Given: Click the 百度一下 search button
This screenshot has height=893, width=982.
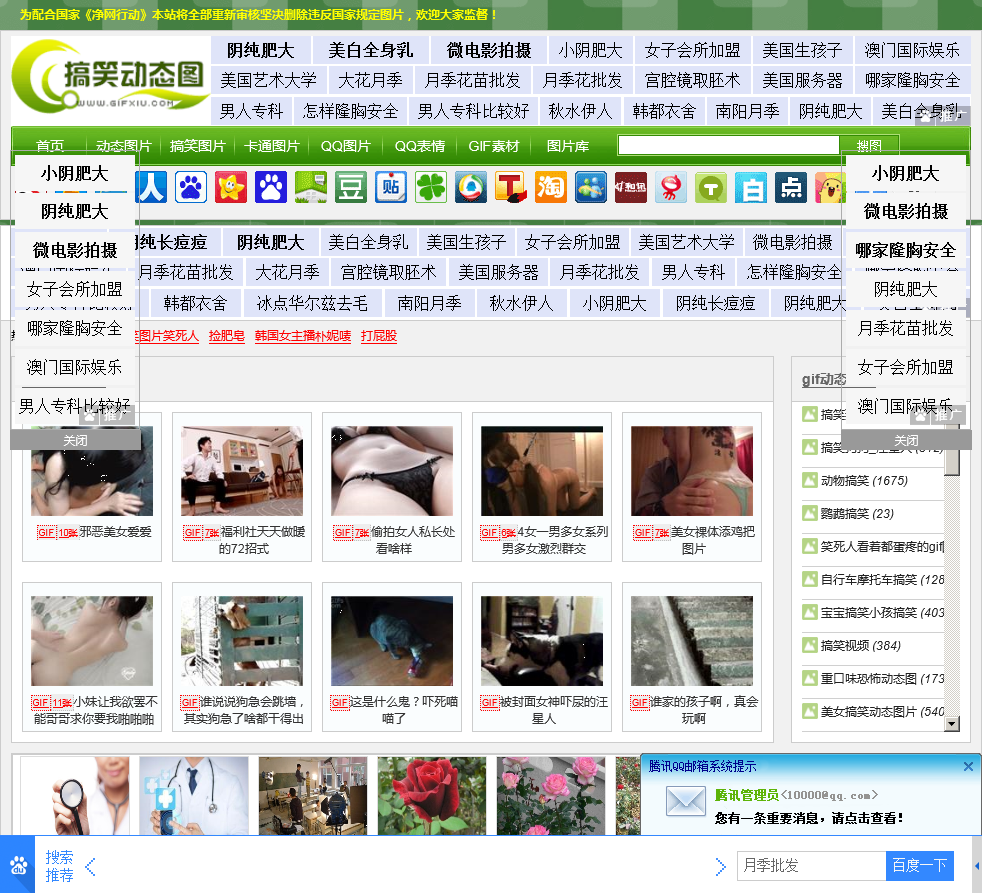Looking at the screenshot, I should (919, 865).
